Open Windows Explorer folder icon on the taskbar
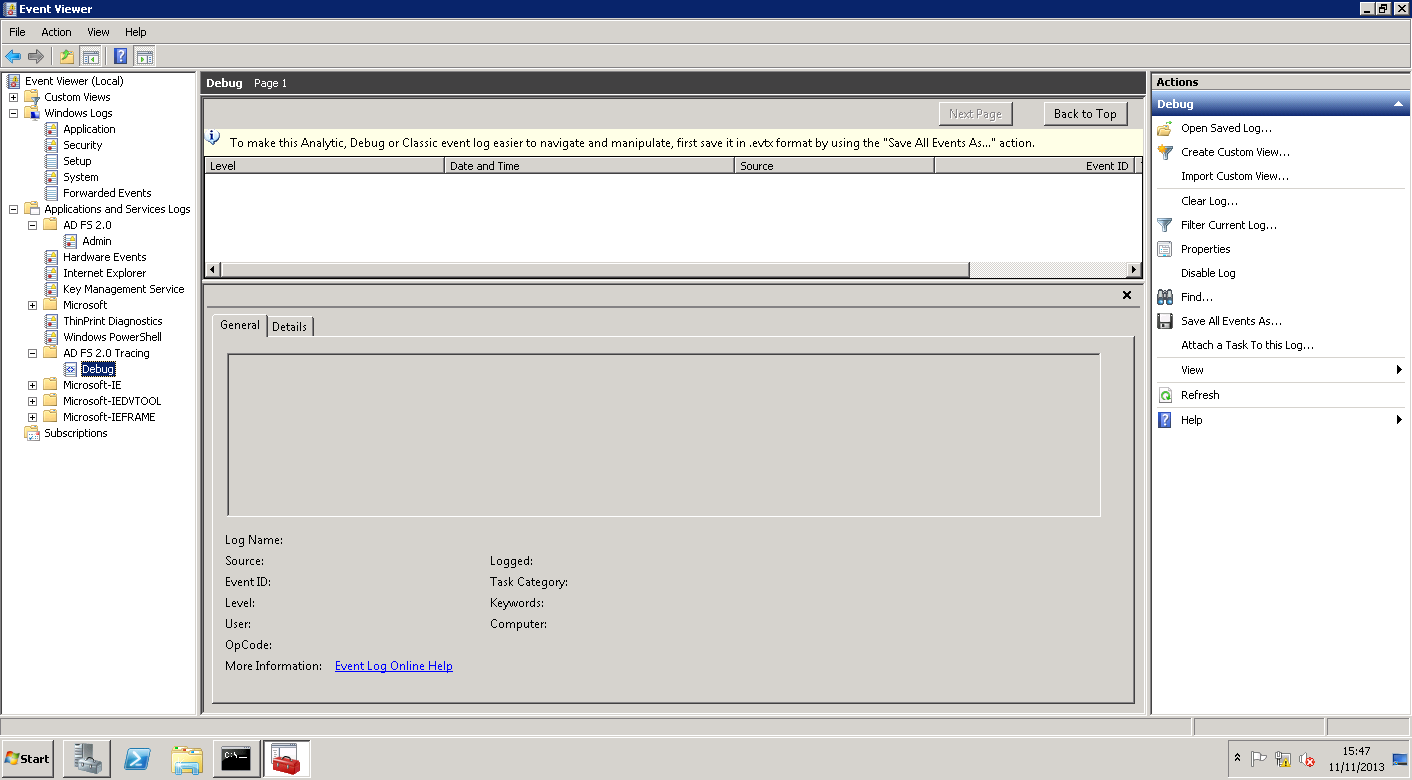 pos(187,759)
